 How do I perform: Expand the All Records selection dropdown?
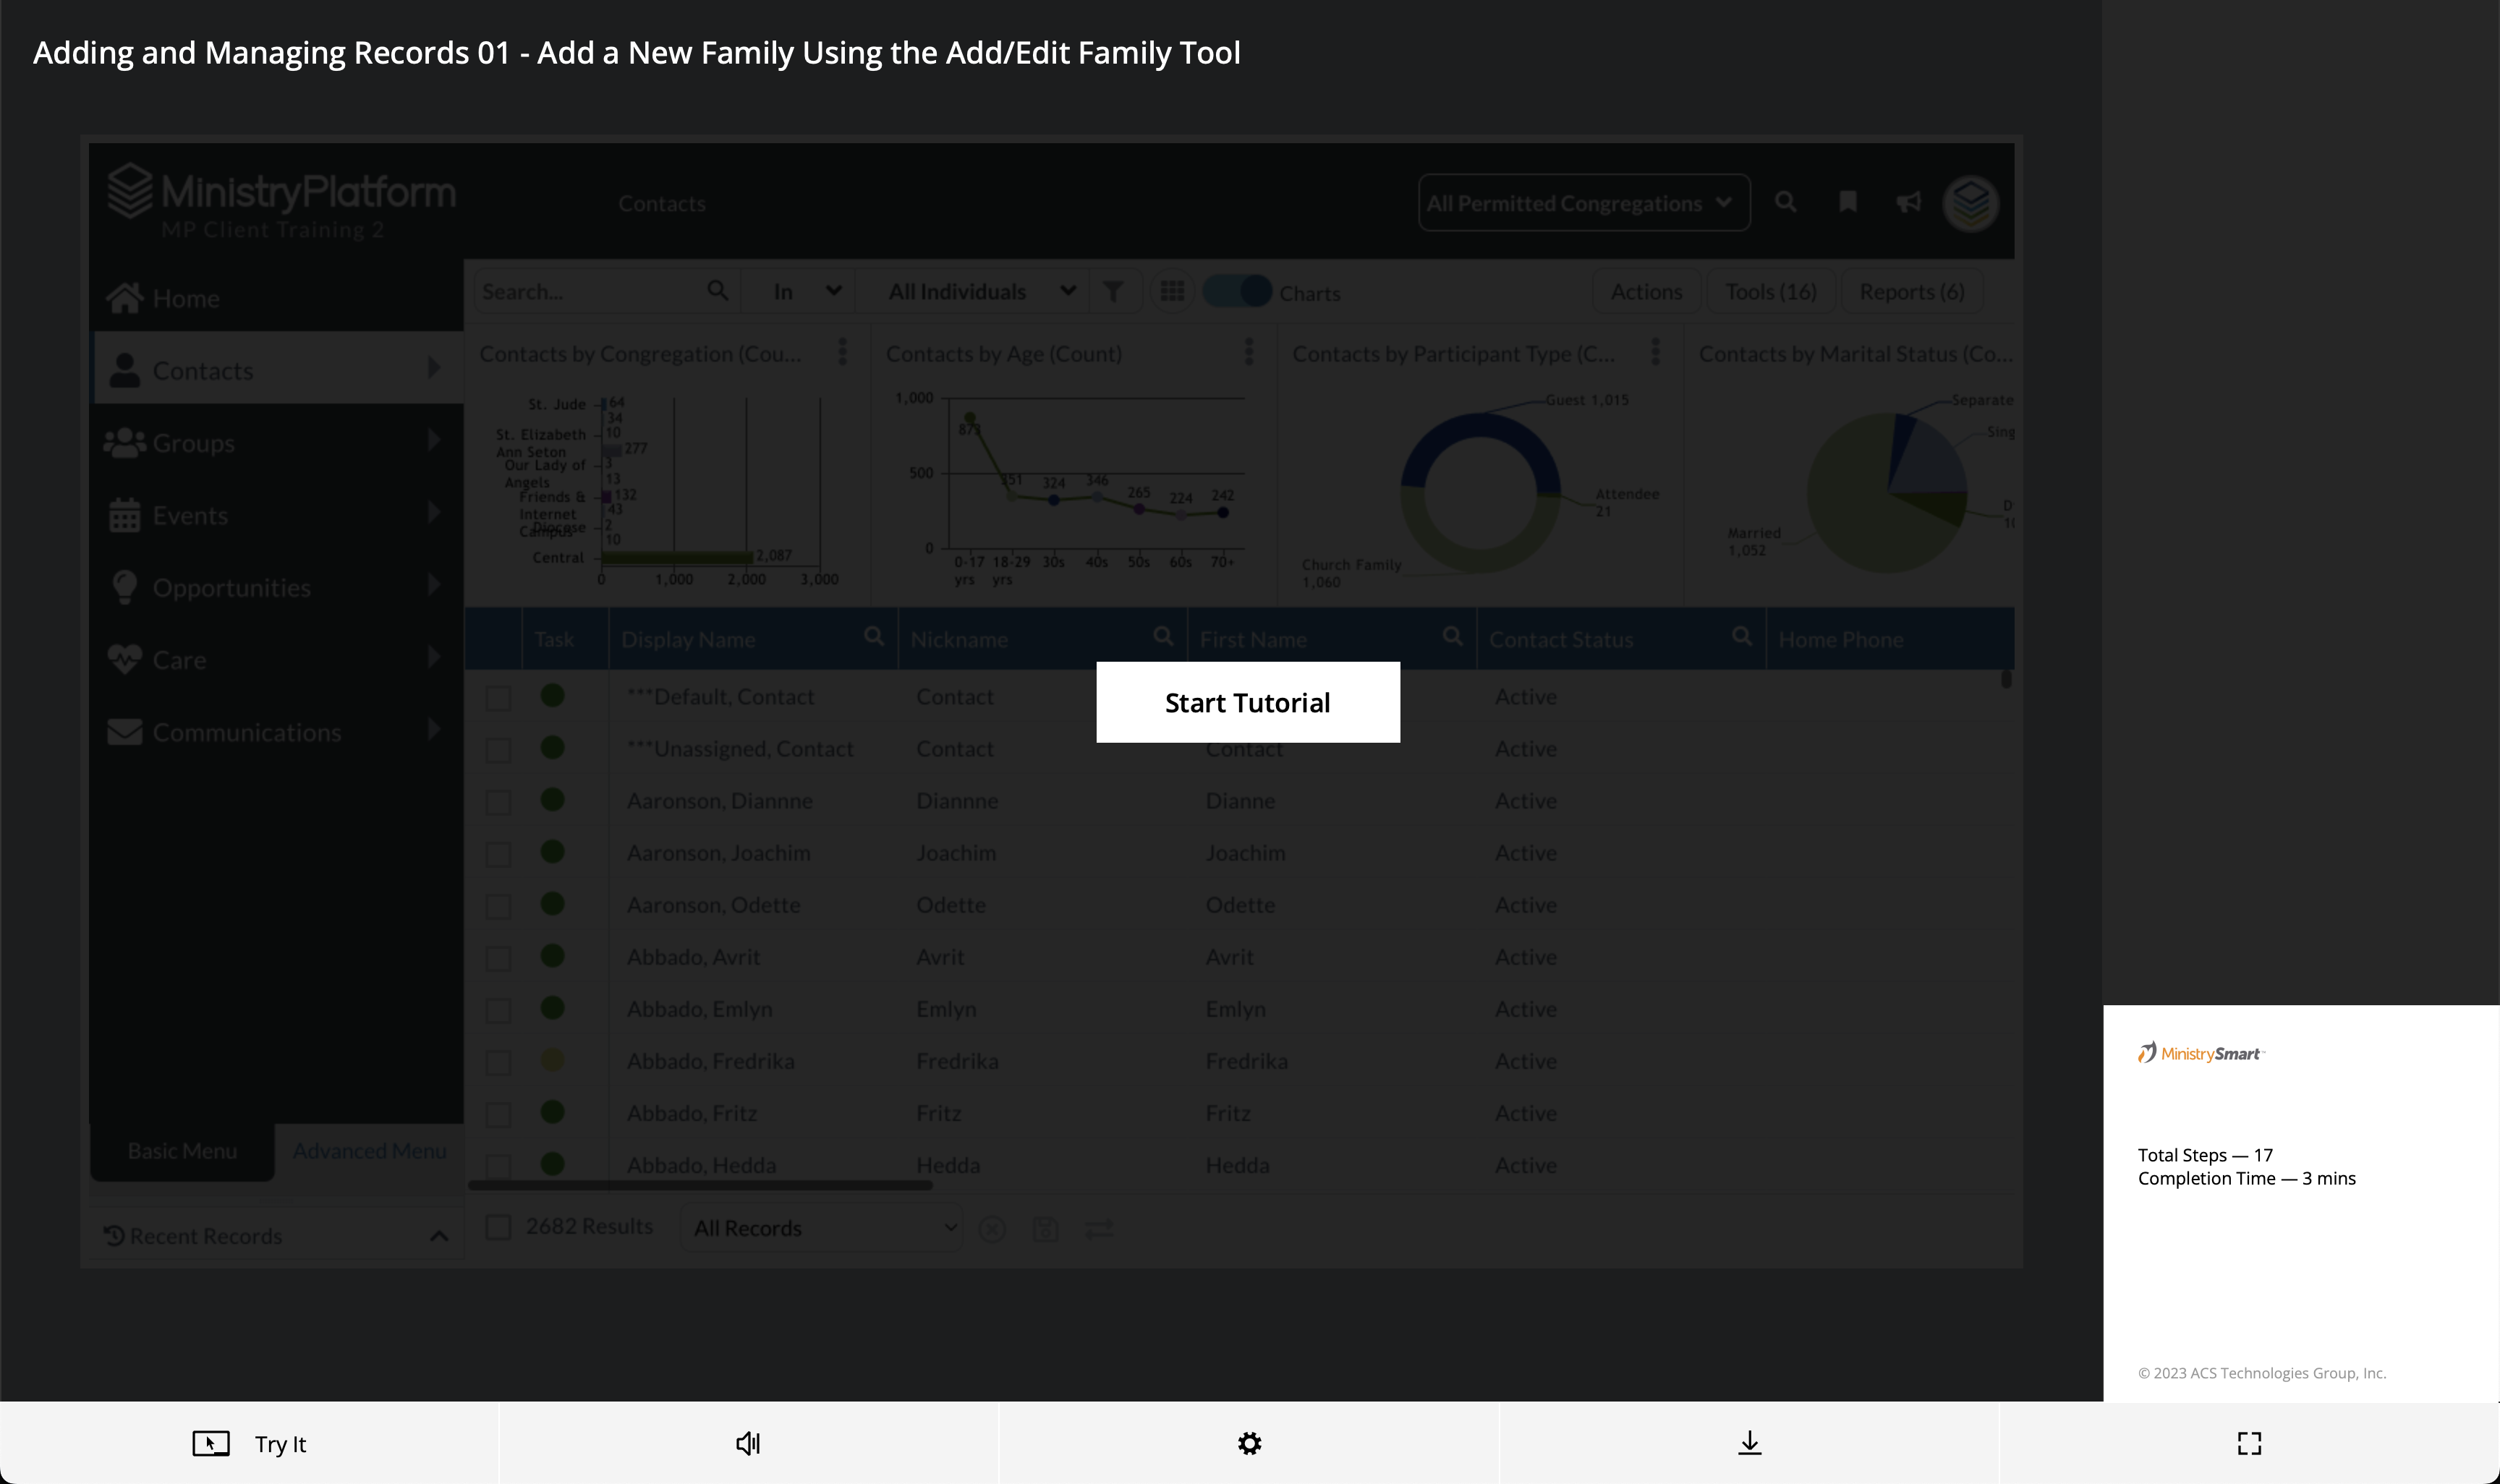pos(822,1228)
